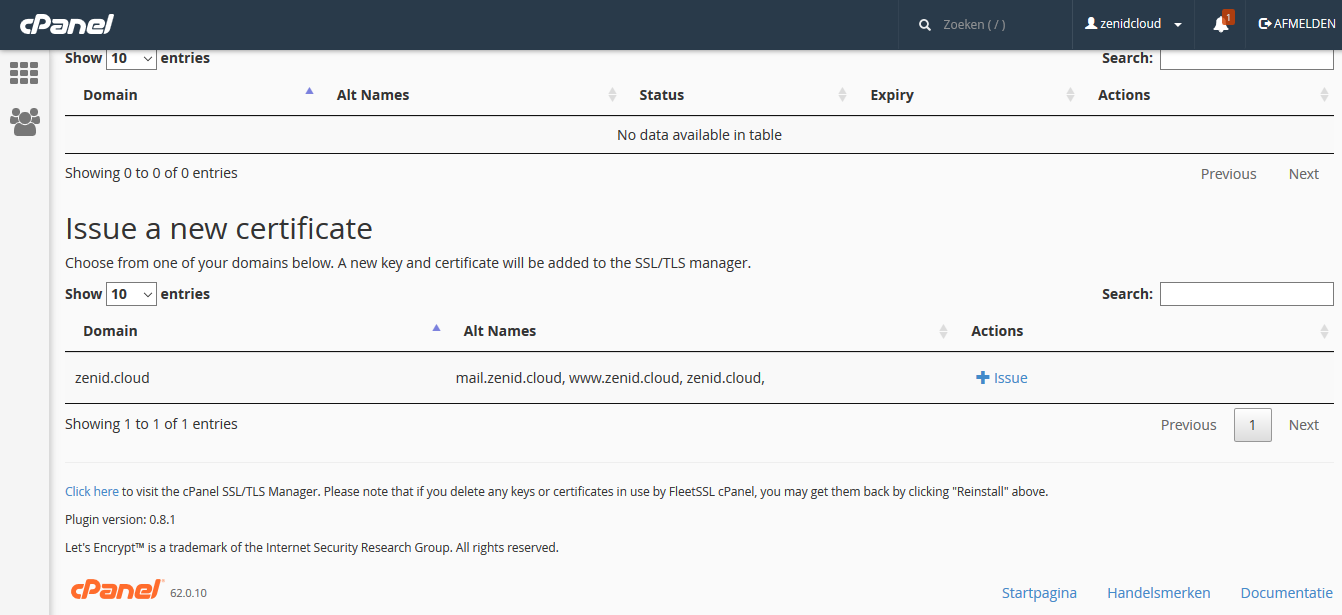Screen dimensions: 1342x615
Task: Click the AFMELDEN logout button
Action: coord(1297,24)
